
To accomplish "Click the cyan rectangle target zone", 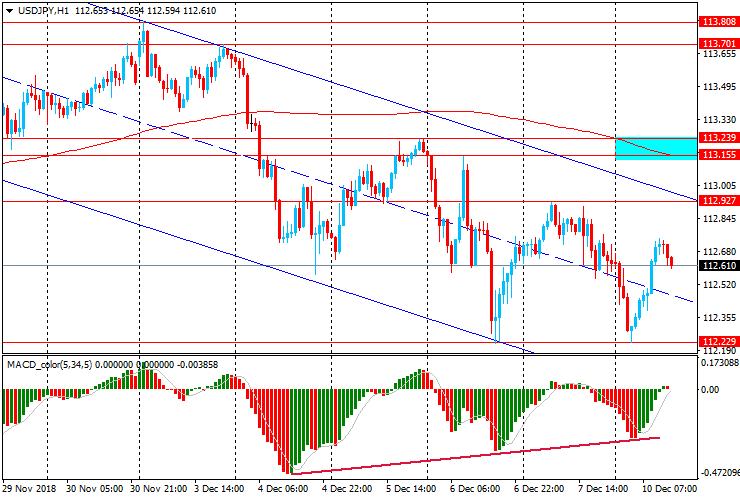I will 656,148.
